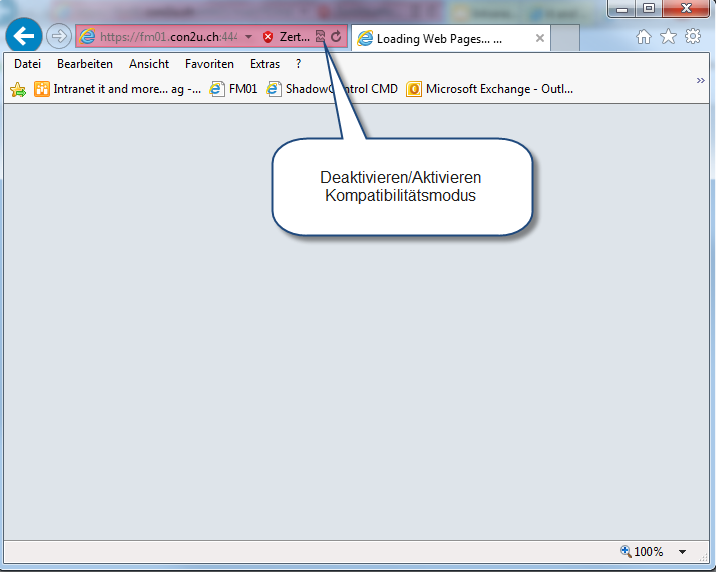Image resolution: width=716 pixels, height=572 pixels.
Task: Click the 100% zoom level button
Action: point(642,552)
